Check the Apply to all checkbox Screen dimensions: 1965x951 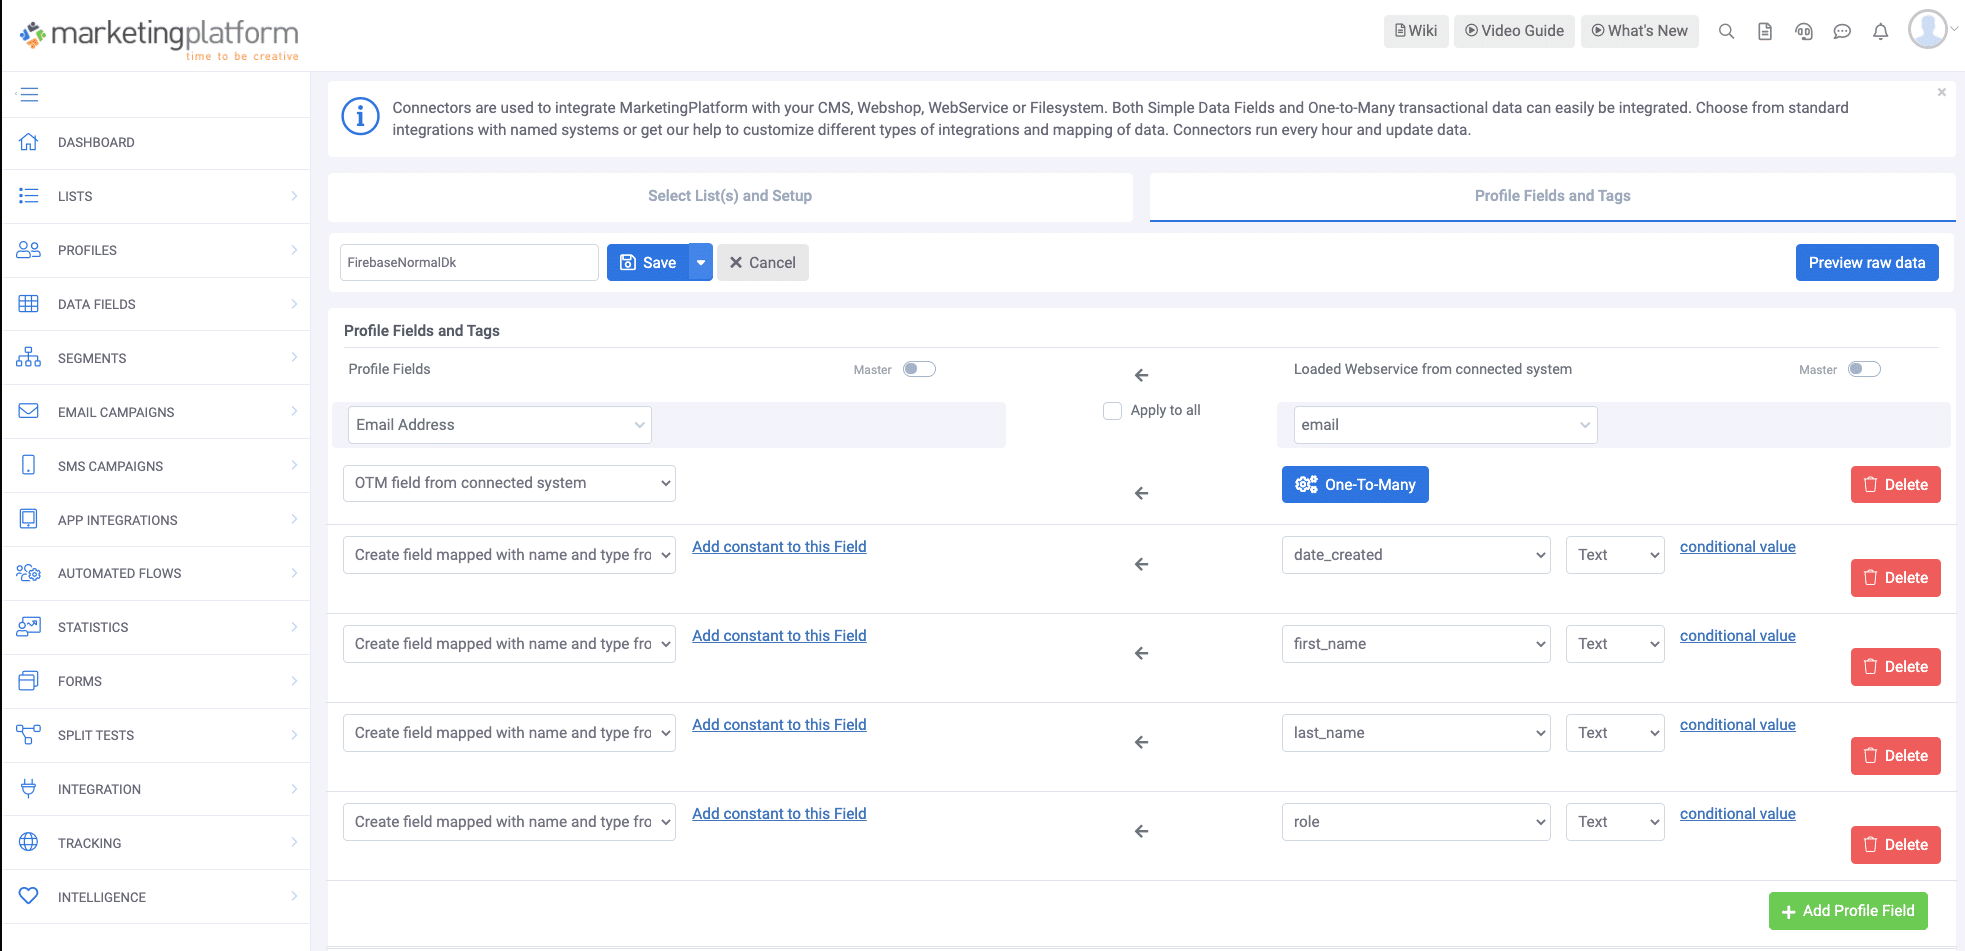[x=1112, y=411]
